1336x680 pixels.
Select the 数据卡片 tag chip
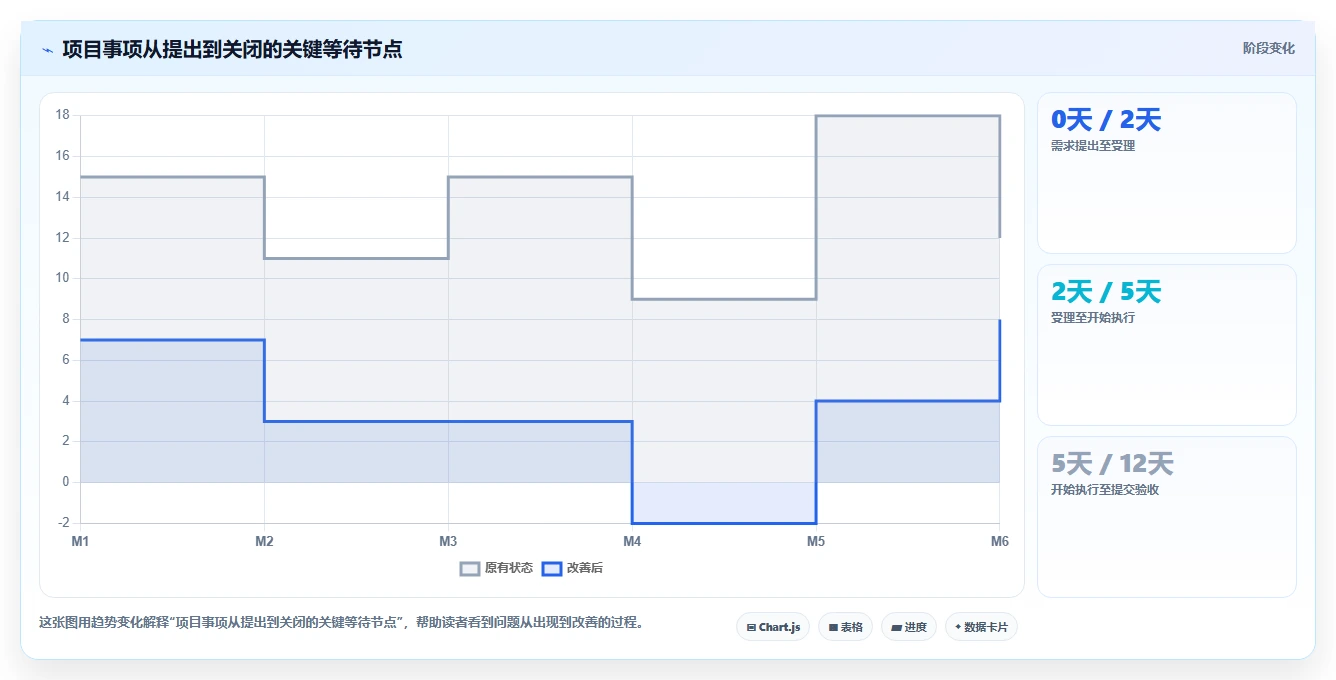(981, 627)
